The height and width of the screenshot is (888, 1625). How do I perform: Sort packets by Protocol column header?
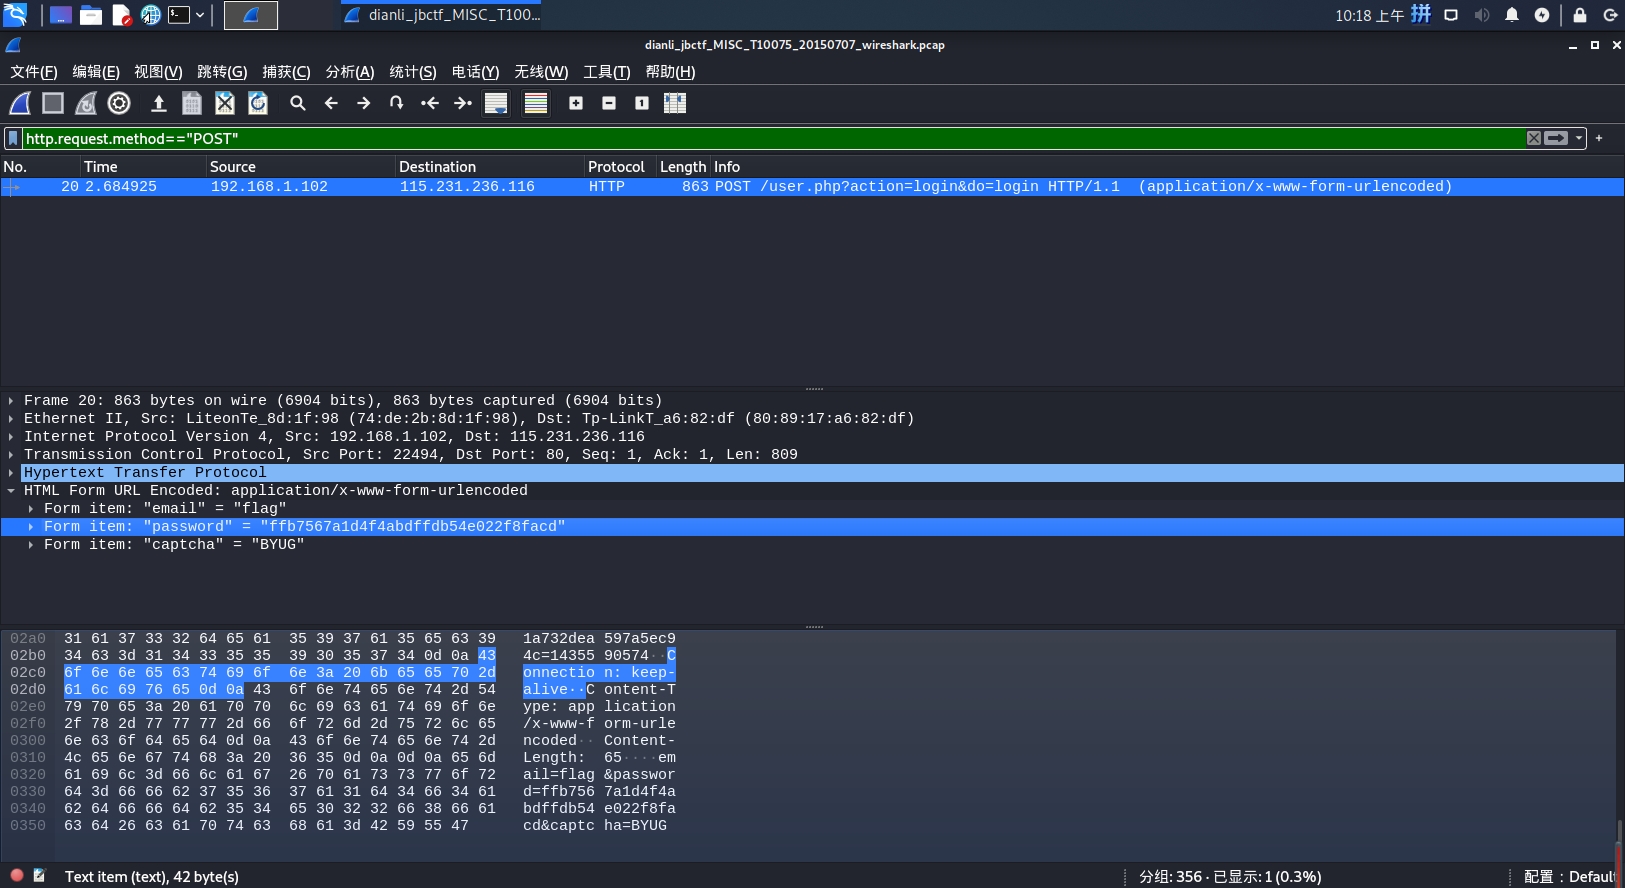(620, 167)
